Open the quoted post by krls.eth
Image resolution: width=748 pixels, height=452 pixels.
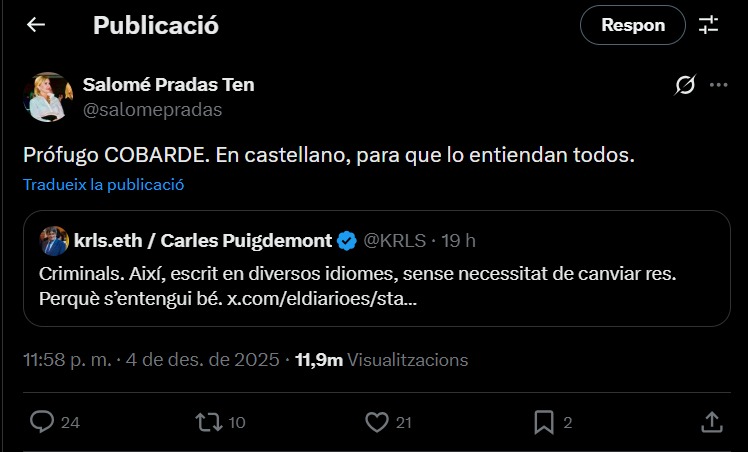click(x=378, y=285)
